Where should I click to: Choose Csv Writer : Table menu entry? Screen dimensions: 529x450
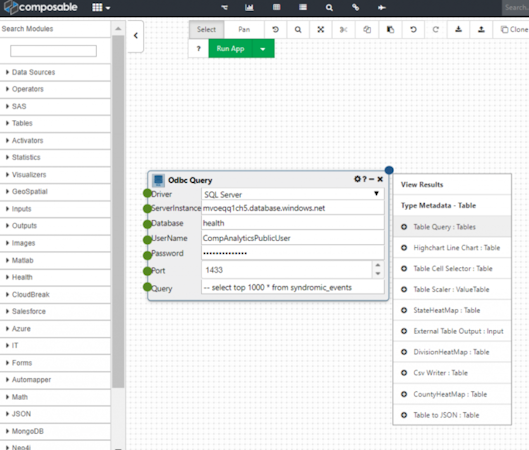pos(452,373)
